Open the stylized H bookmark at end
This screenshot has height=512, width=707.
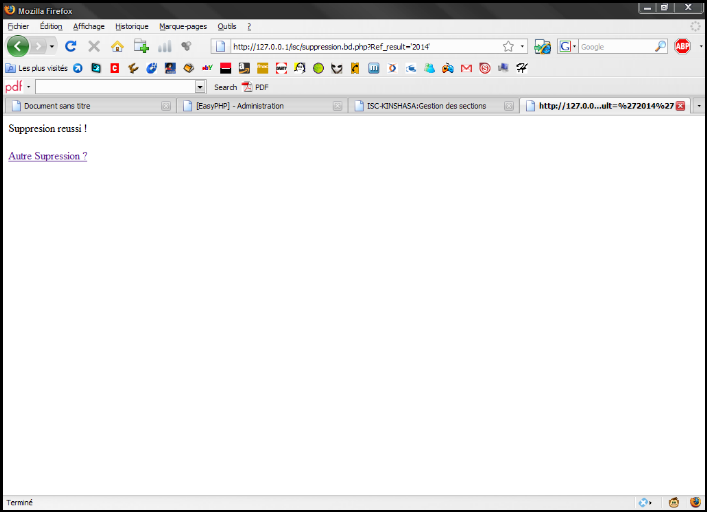point(522,68)
